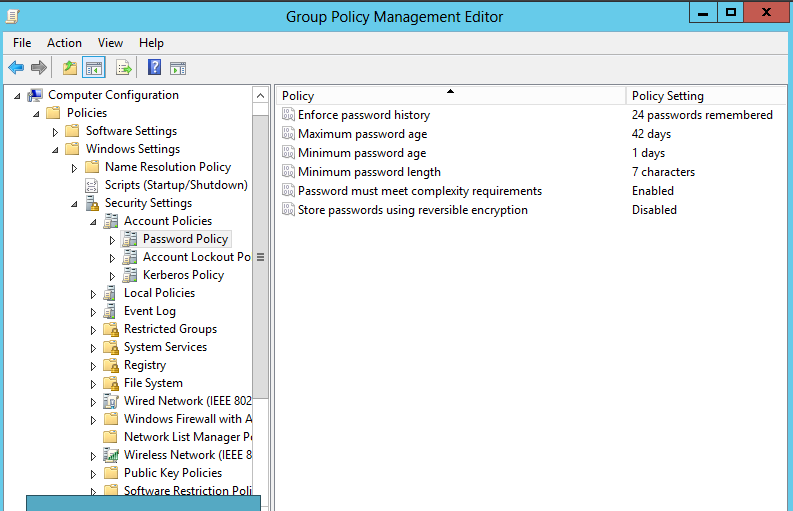Expand the File System node

tap(93, 384)
